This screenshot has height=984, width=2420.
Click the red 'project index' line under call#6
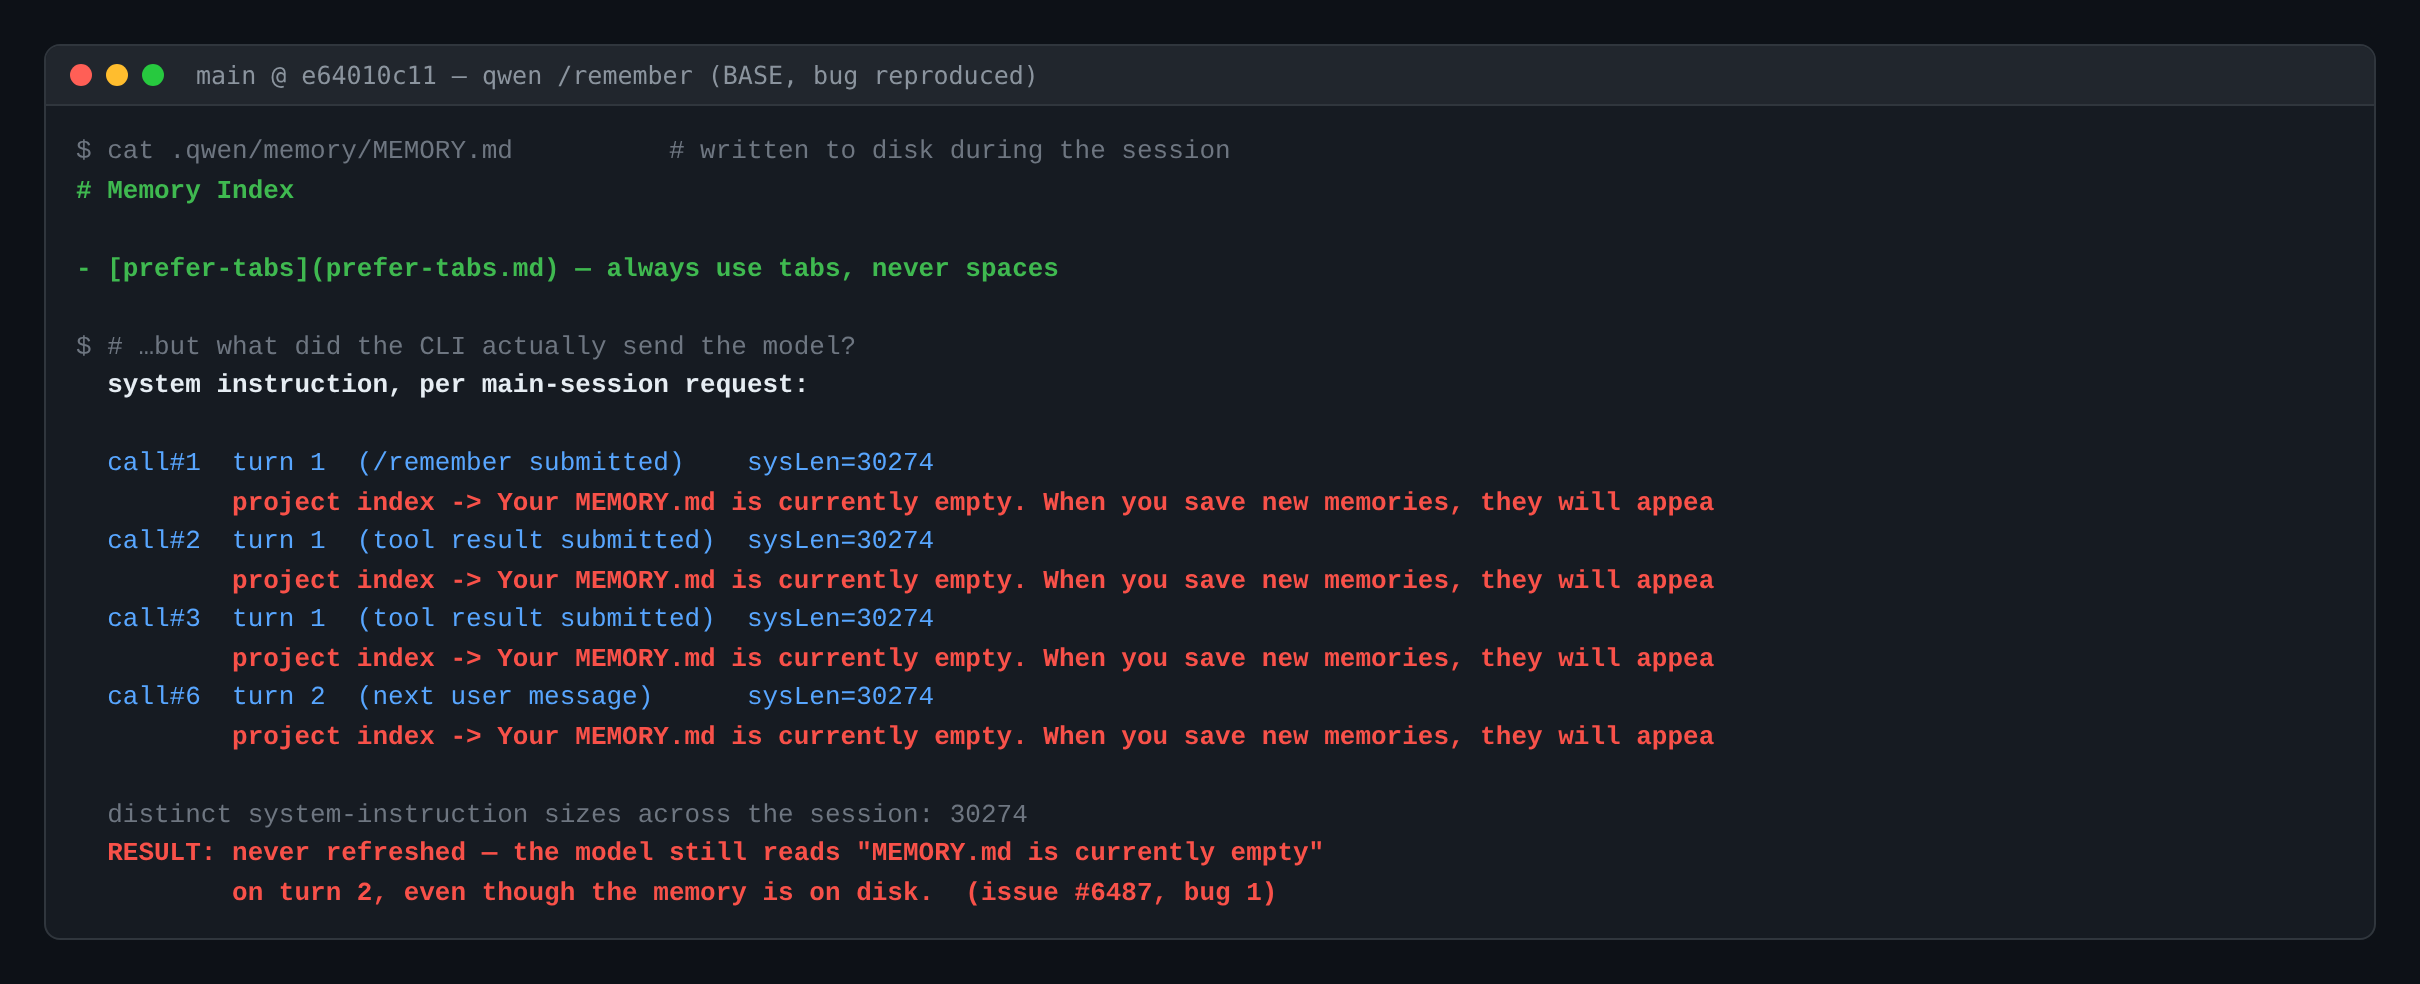[x=973, y=736]
